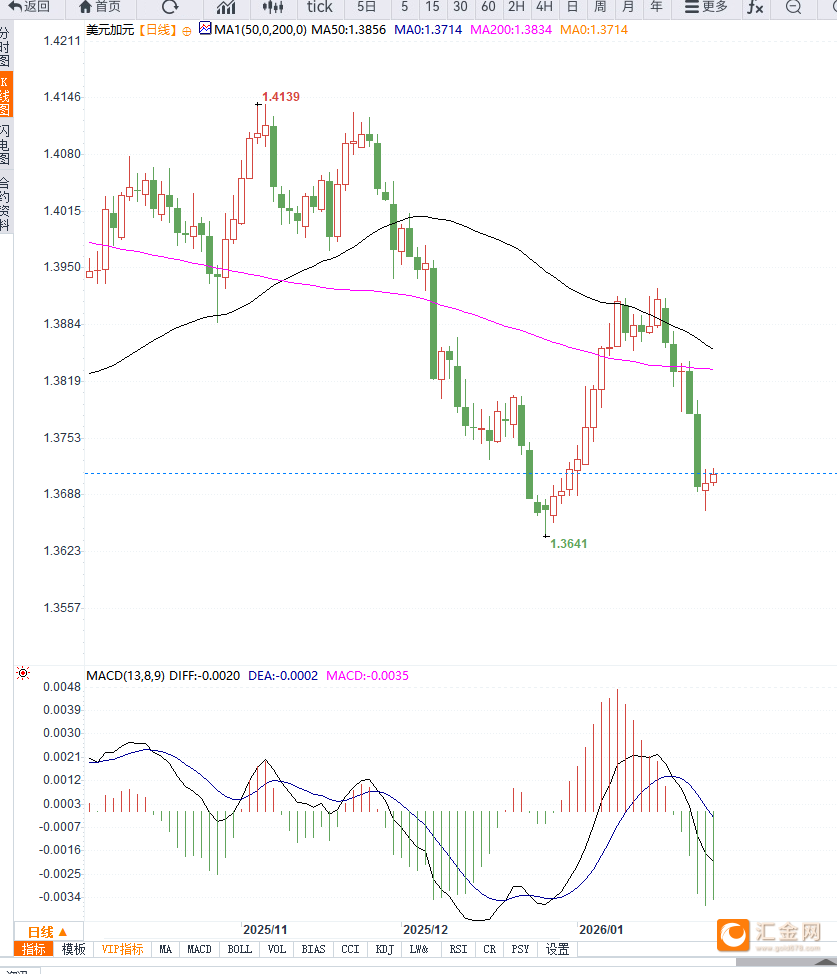The image size is (837, 974).
Task: Select the candlestick chart style icon
Action: (x=273, y=7)
